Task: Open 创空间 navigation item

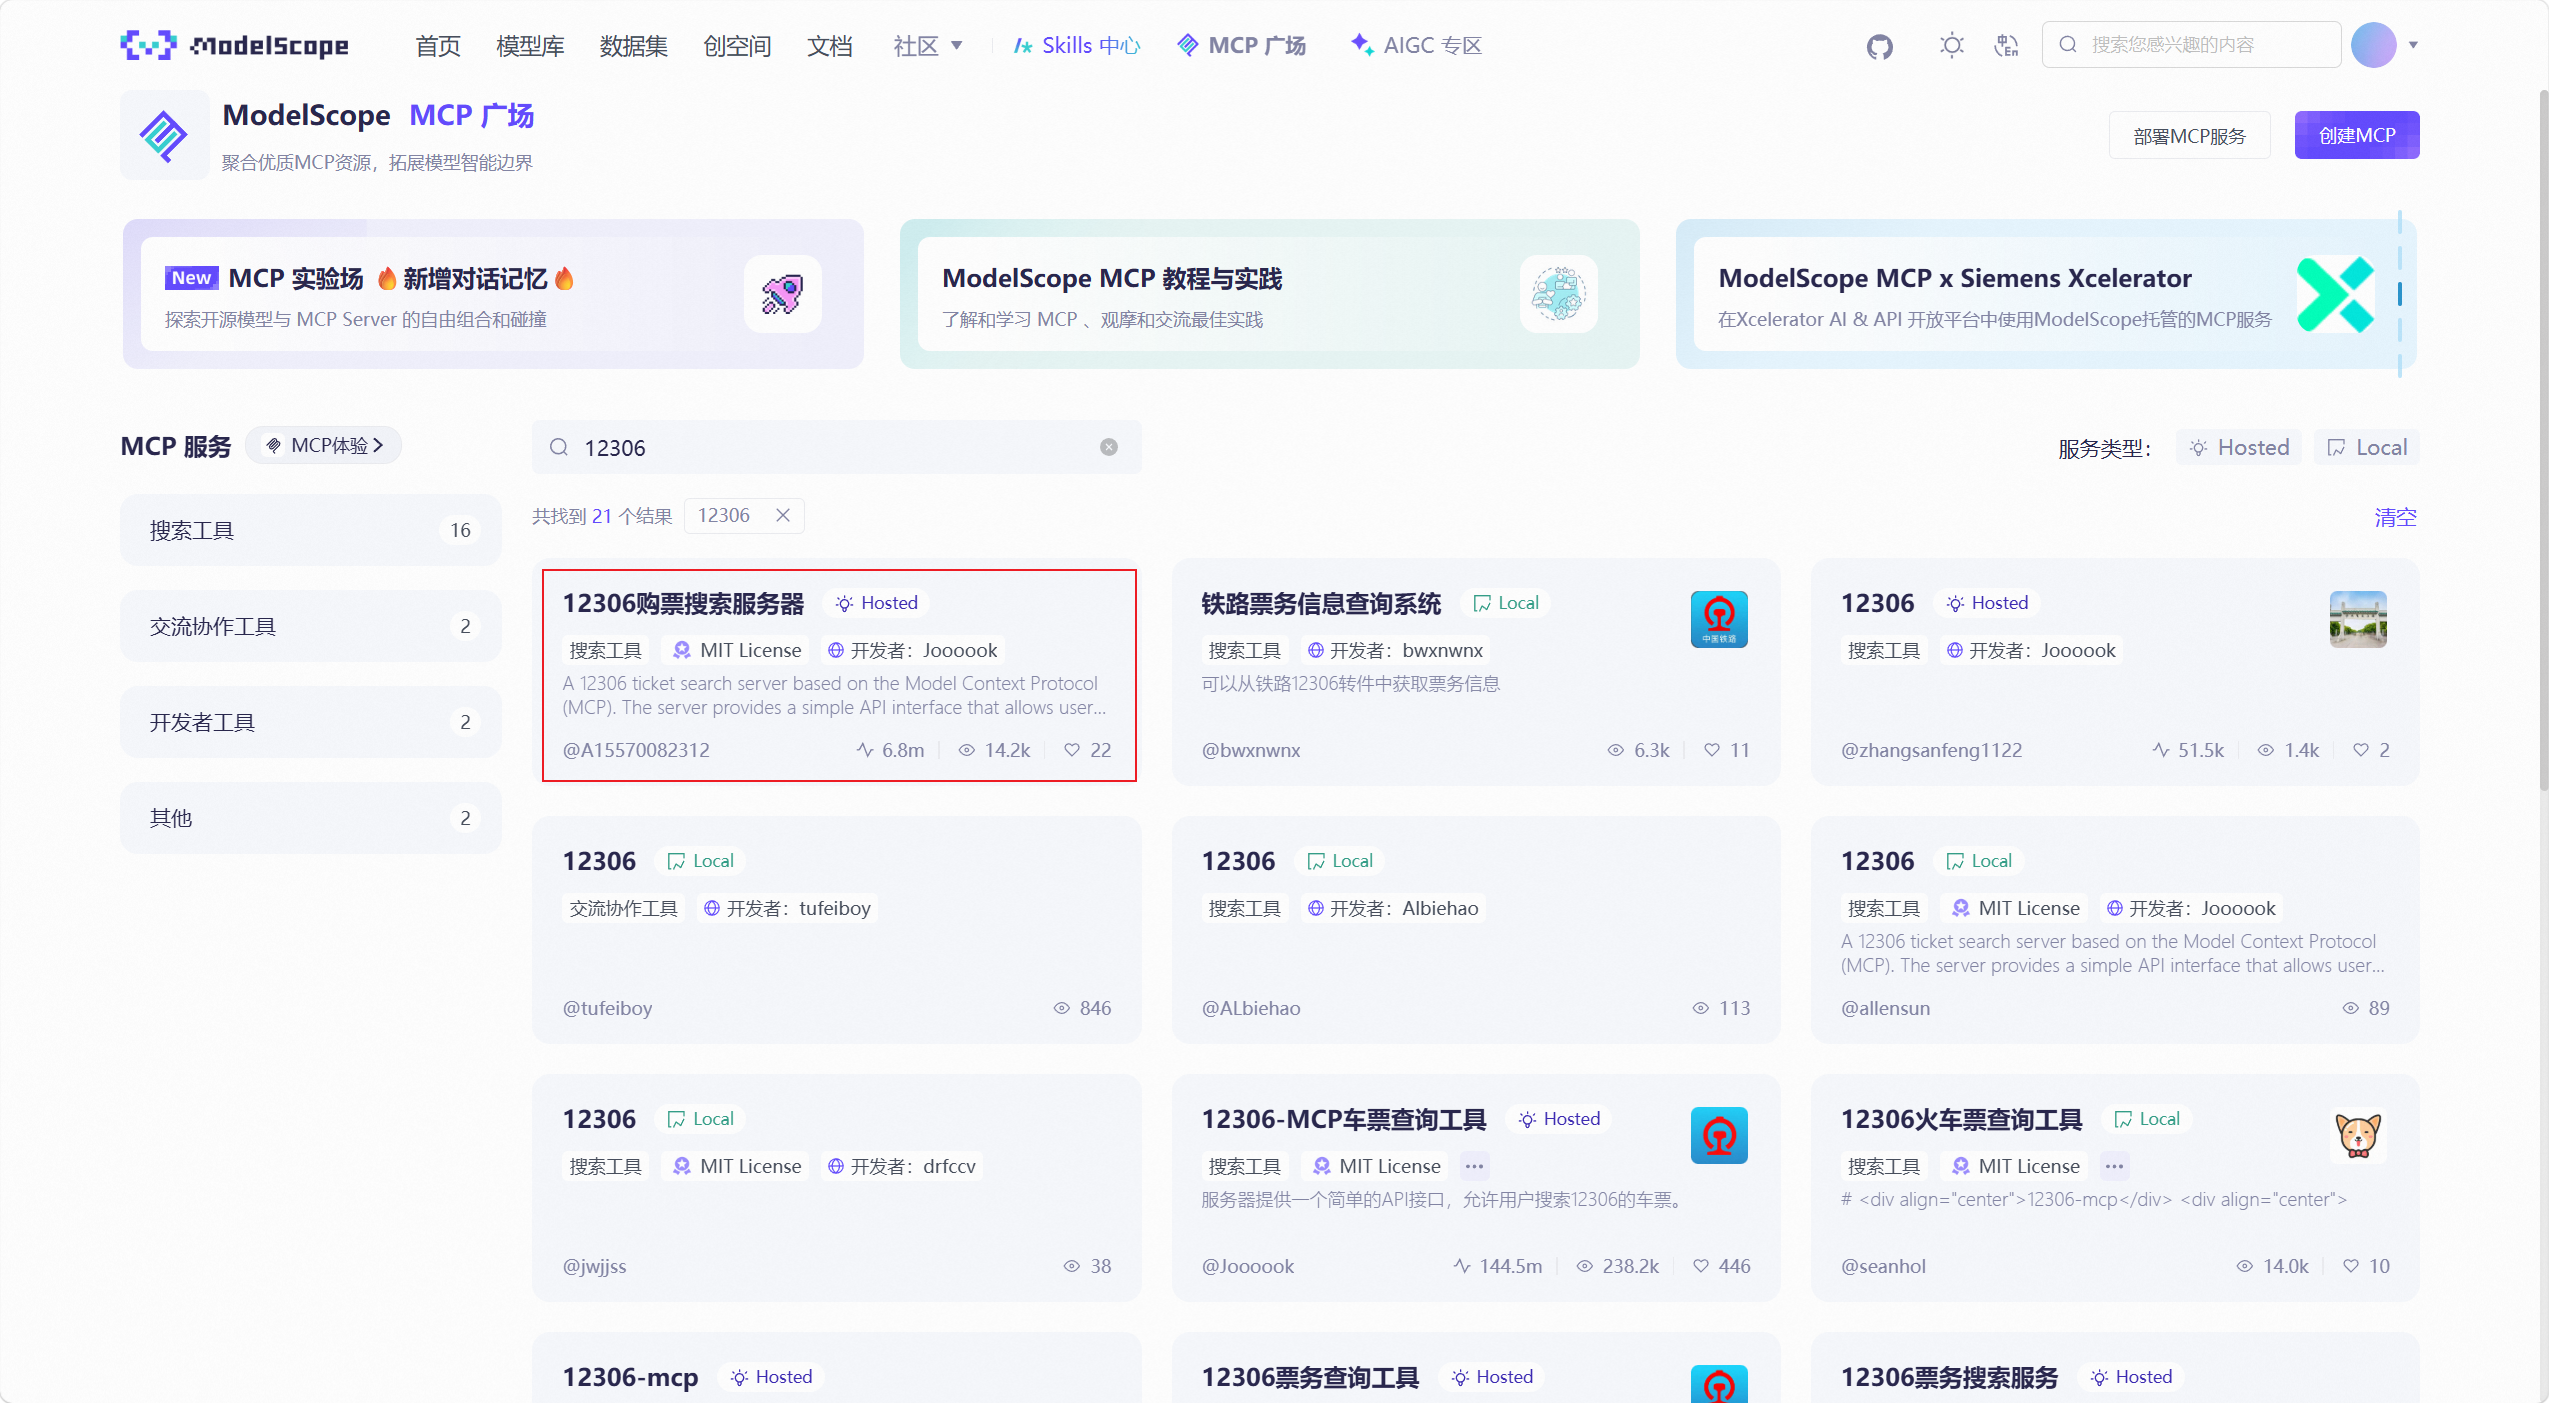Action: click(737, 45)
